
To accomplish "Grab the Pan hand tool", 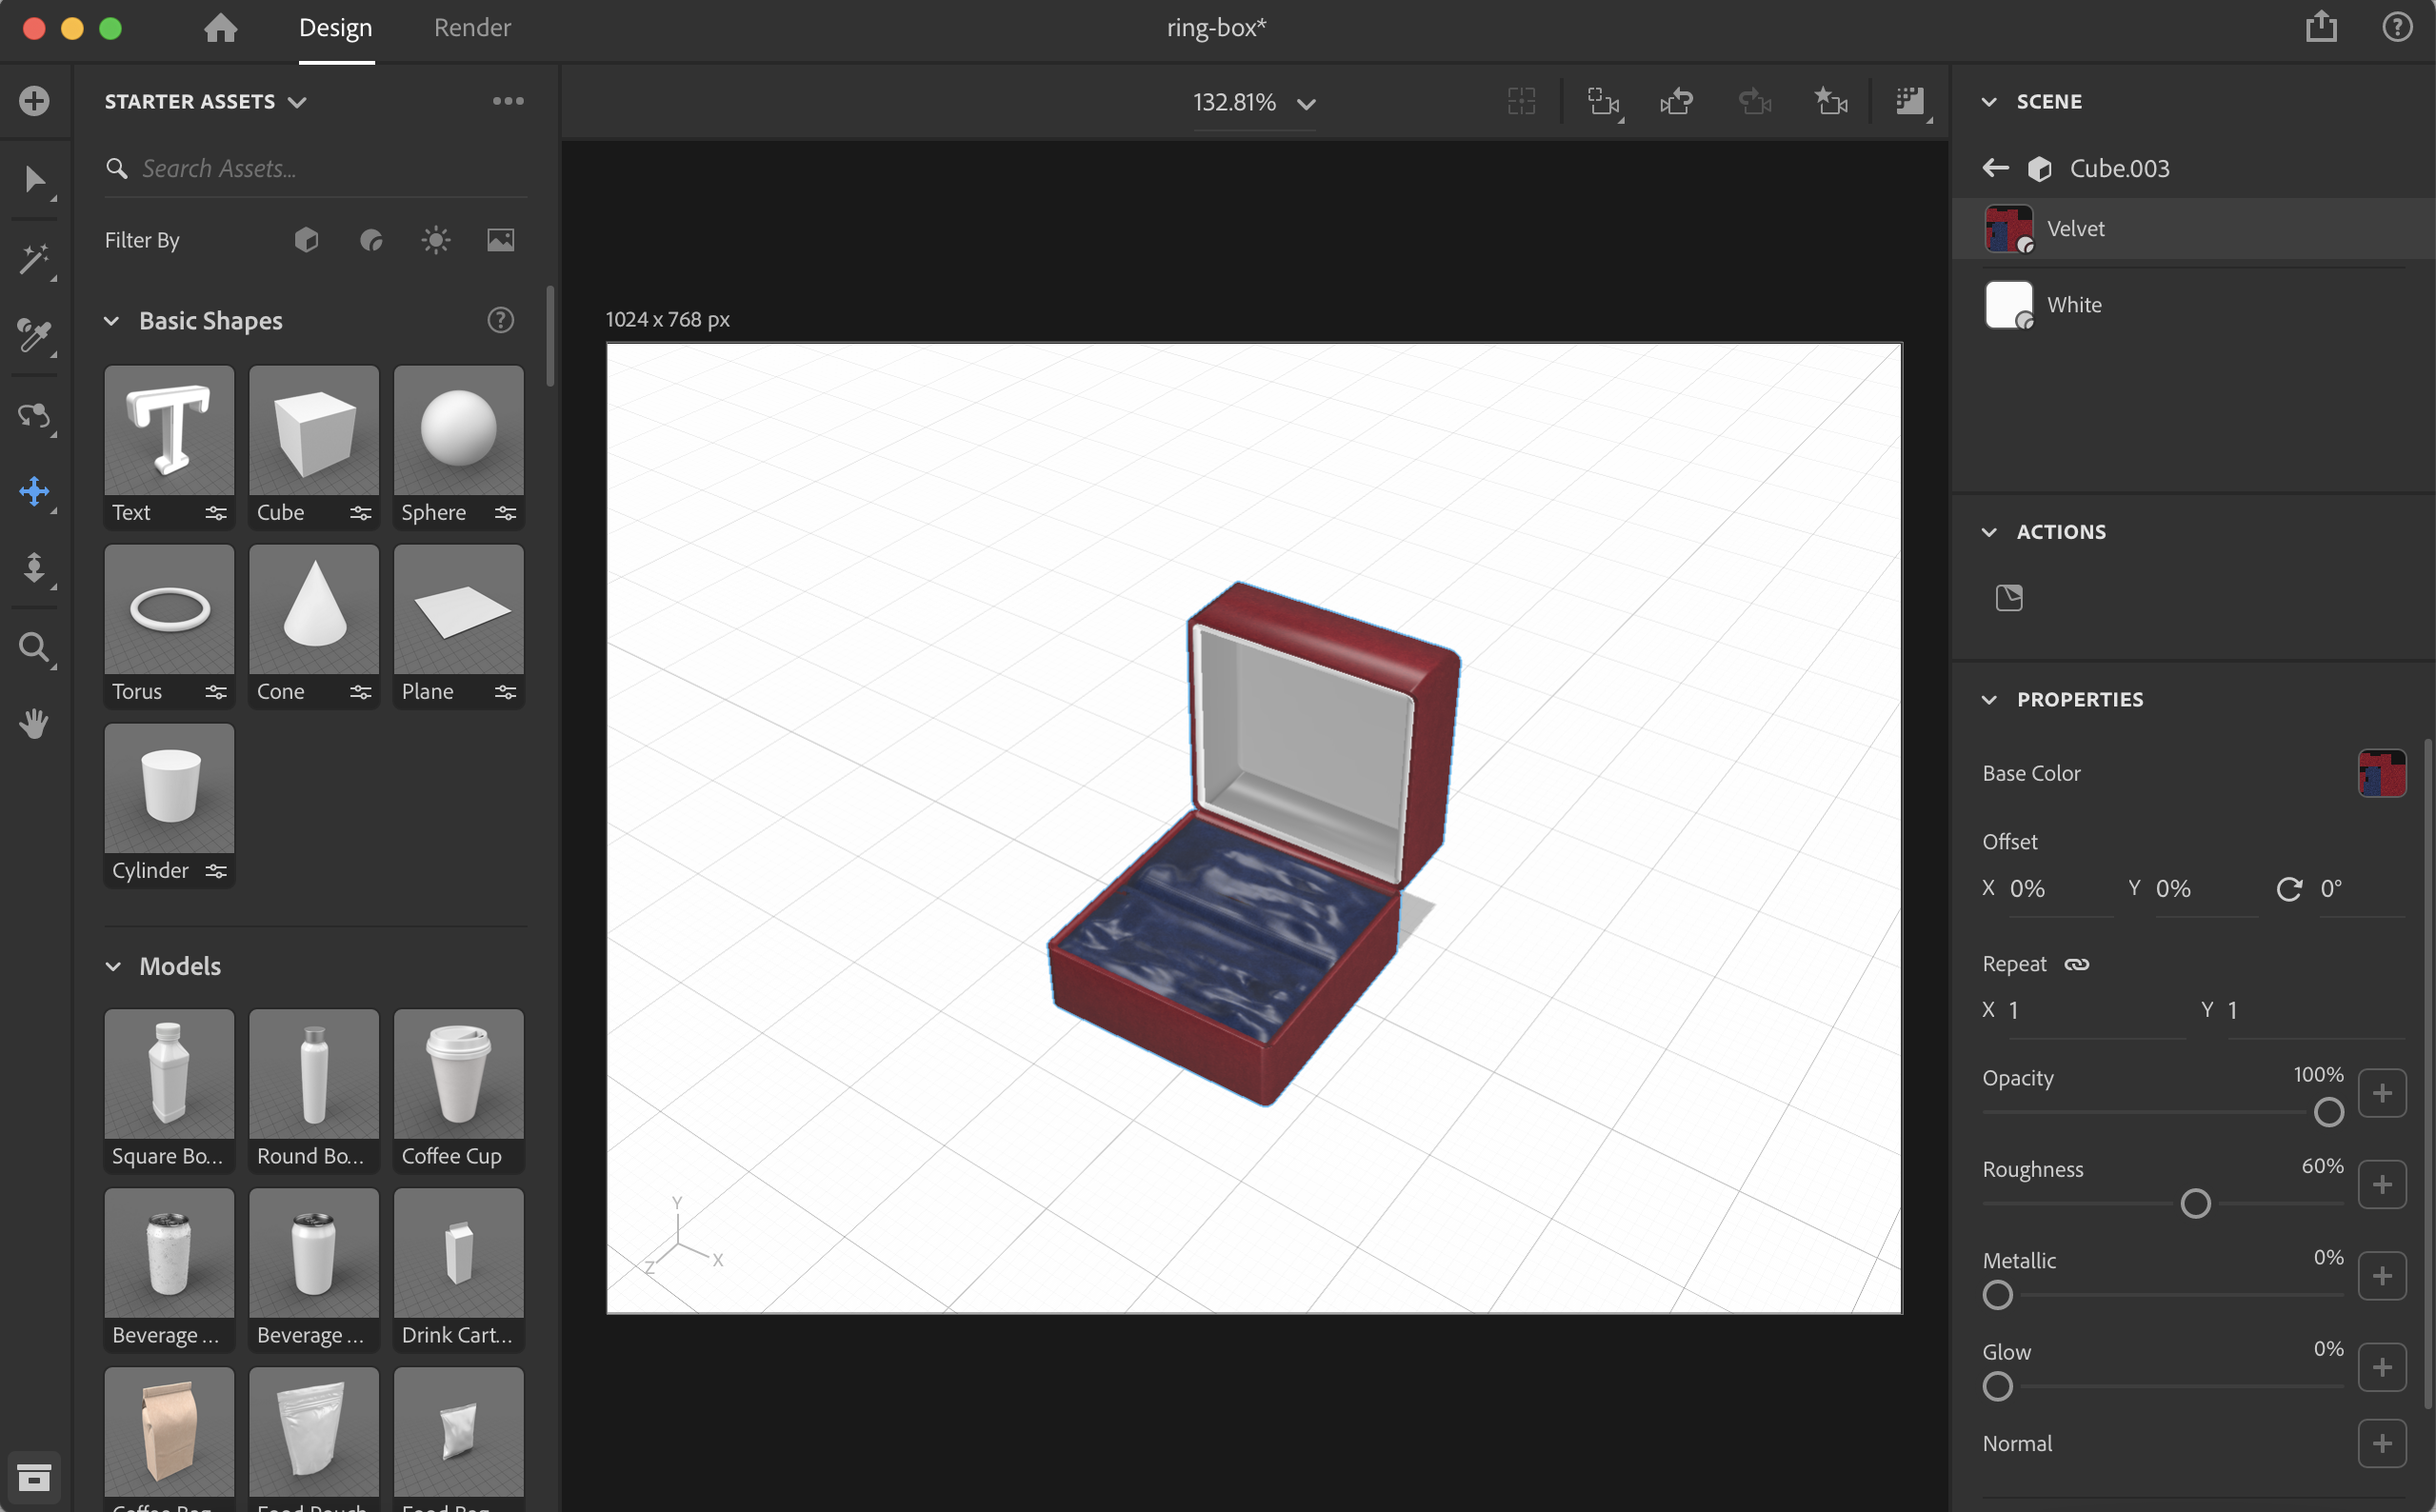I will pyautogui.click(x=35, y=724).
